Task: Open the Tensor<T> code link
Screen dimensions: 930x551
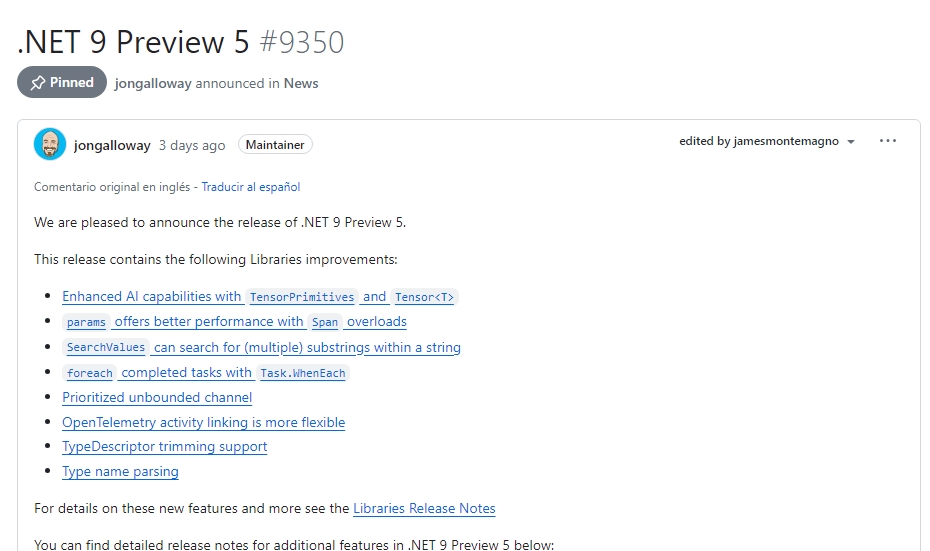Action: coord(424,297)
